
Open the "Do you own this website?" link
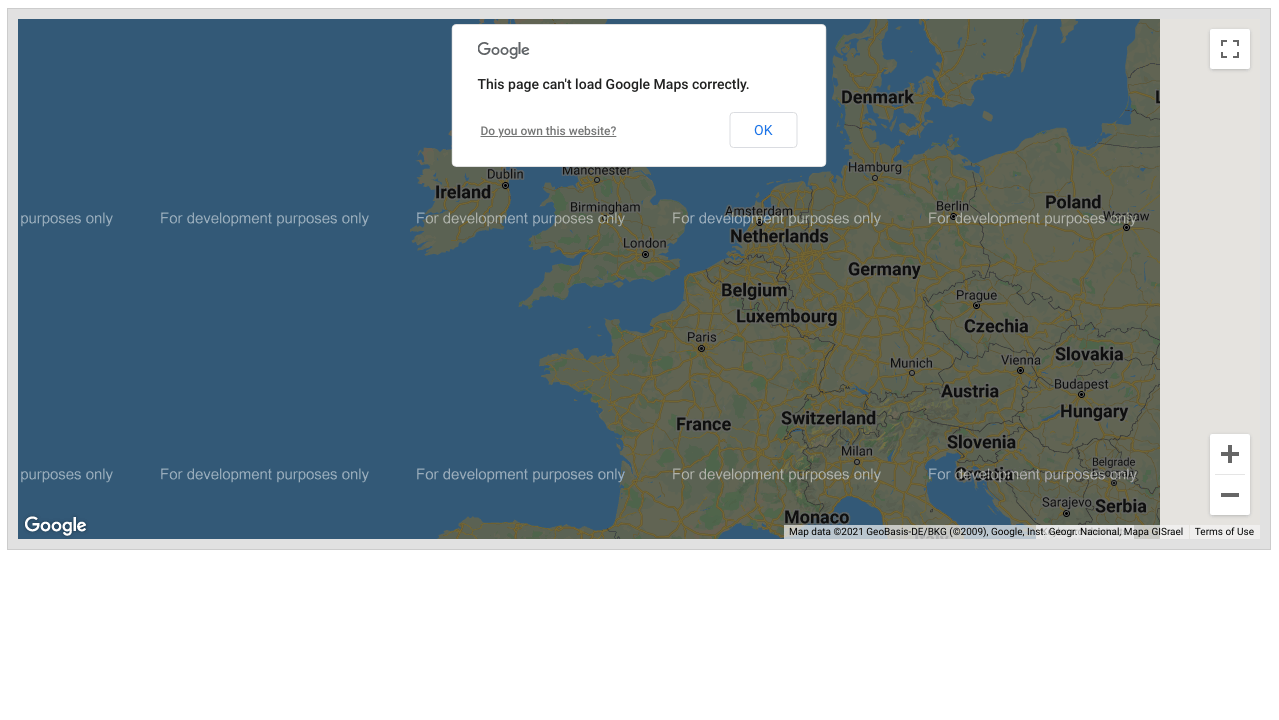coord(548,131)
